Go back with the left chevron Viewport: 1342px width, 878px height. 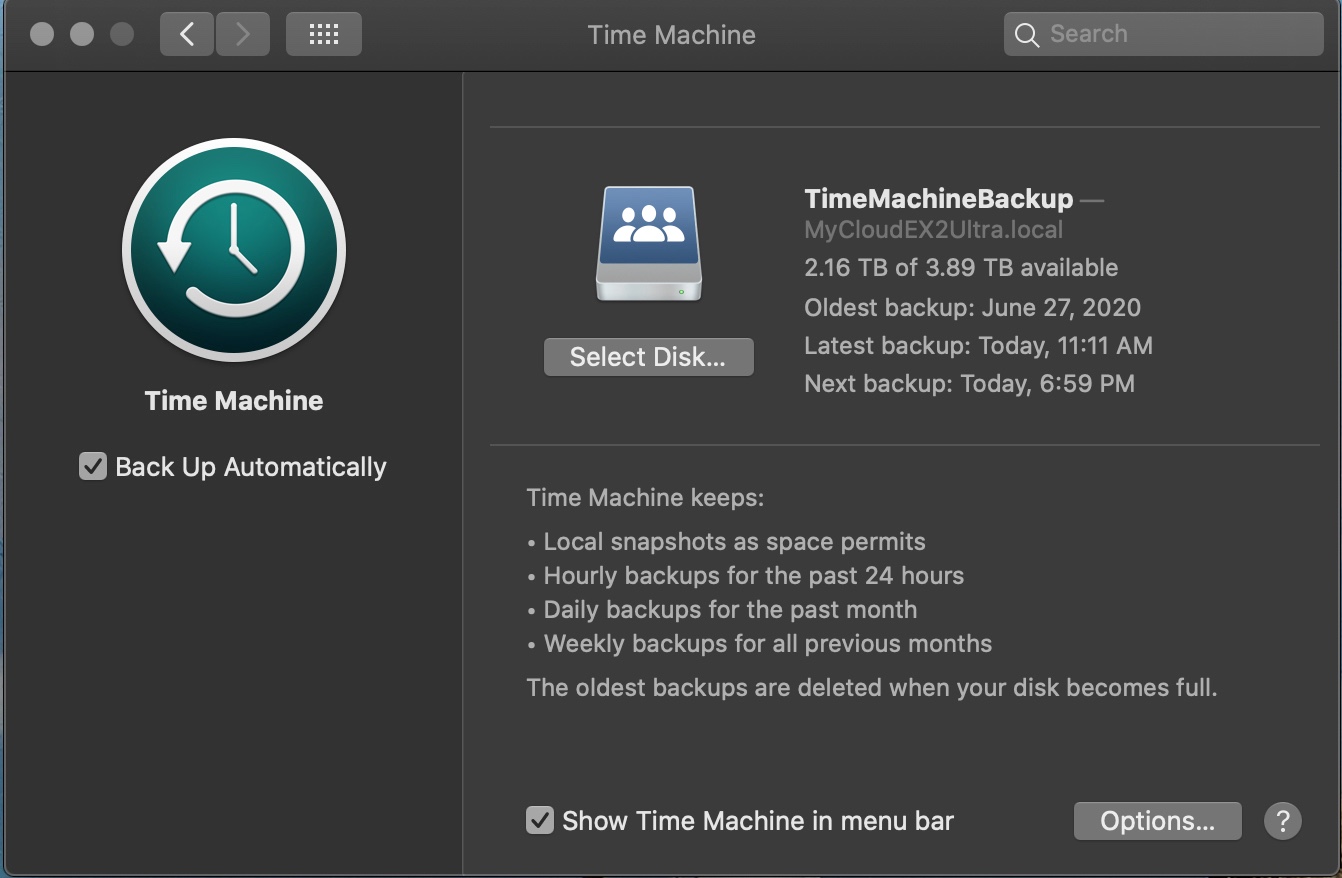[x=187, y=34]
